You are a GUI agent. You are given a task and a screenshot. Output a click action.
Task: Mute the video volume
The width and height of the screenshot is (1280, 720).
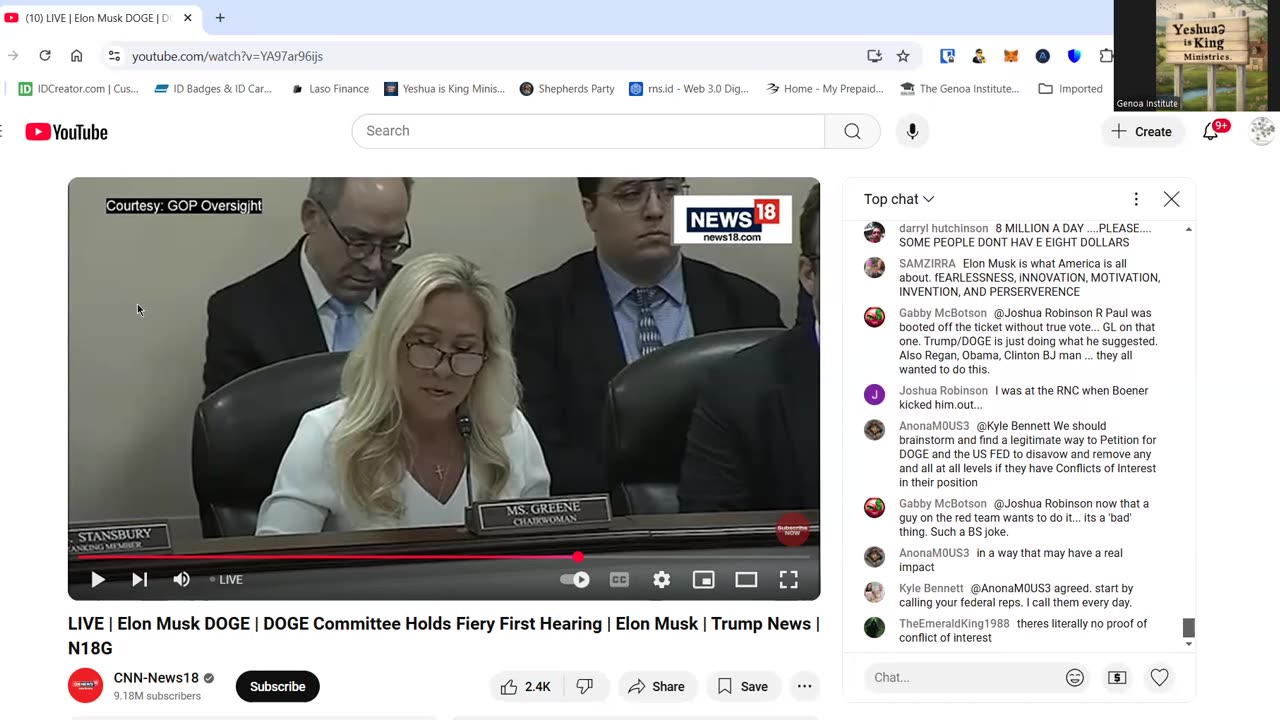181,579
